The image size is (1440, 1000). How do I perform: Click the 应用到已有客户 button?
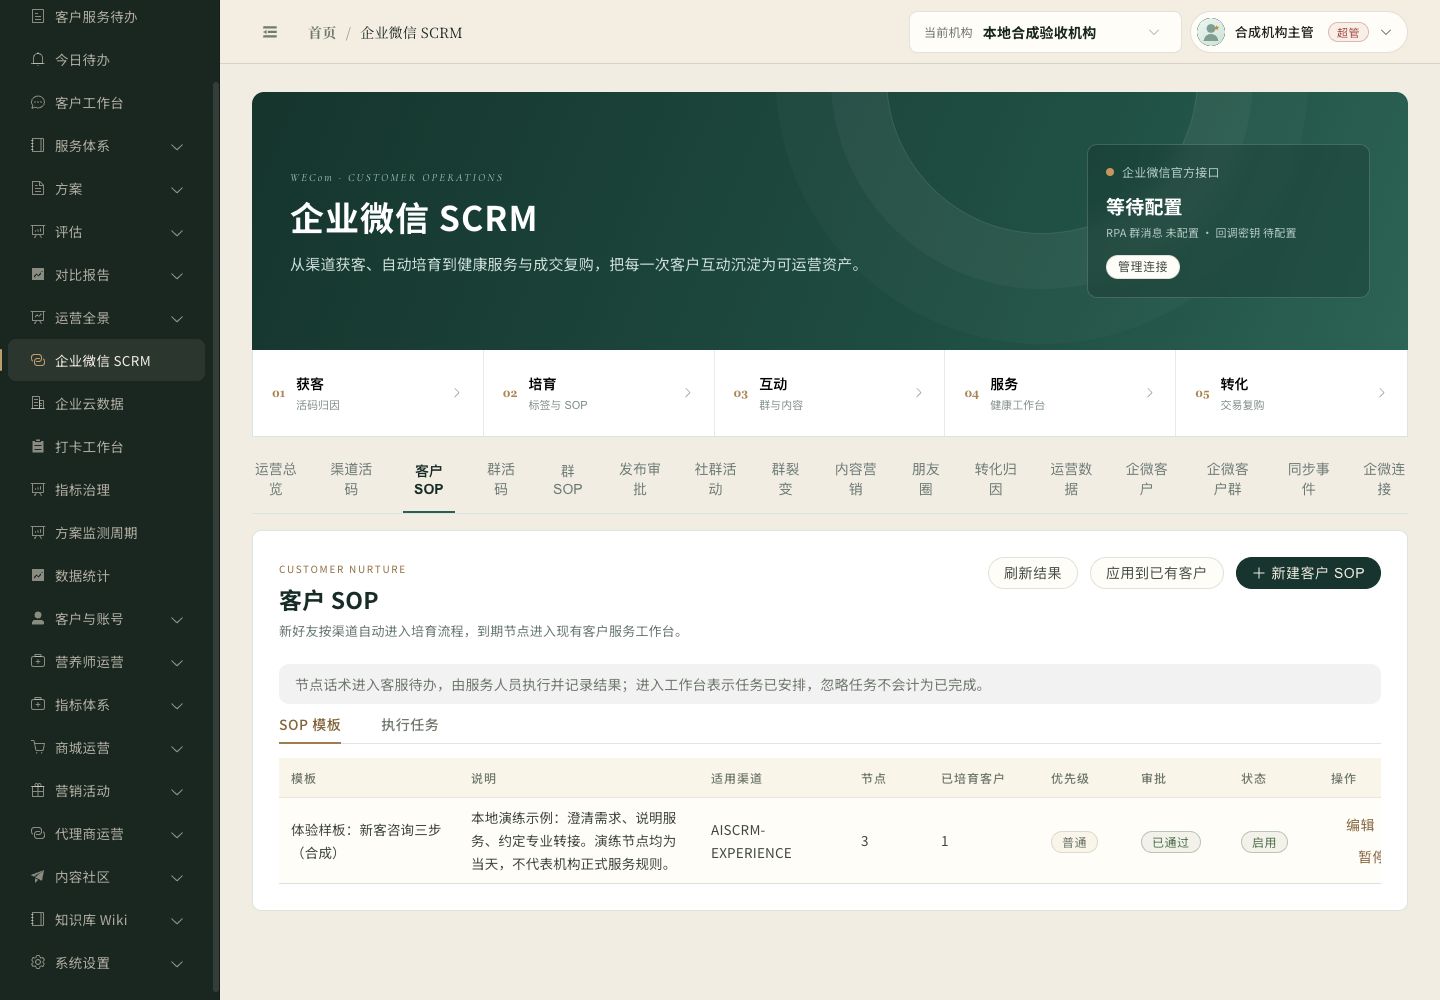coord(1156,573)
